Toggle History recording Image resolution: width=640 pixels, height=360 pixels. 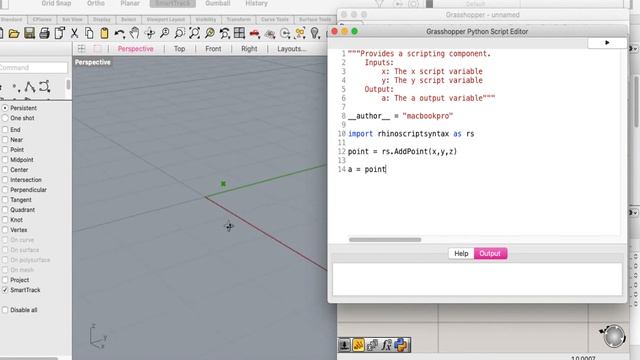tap(256, 3)
